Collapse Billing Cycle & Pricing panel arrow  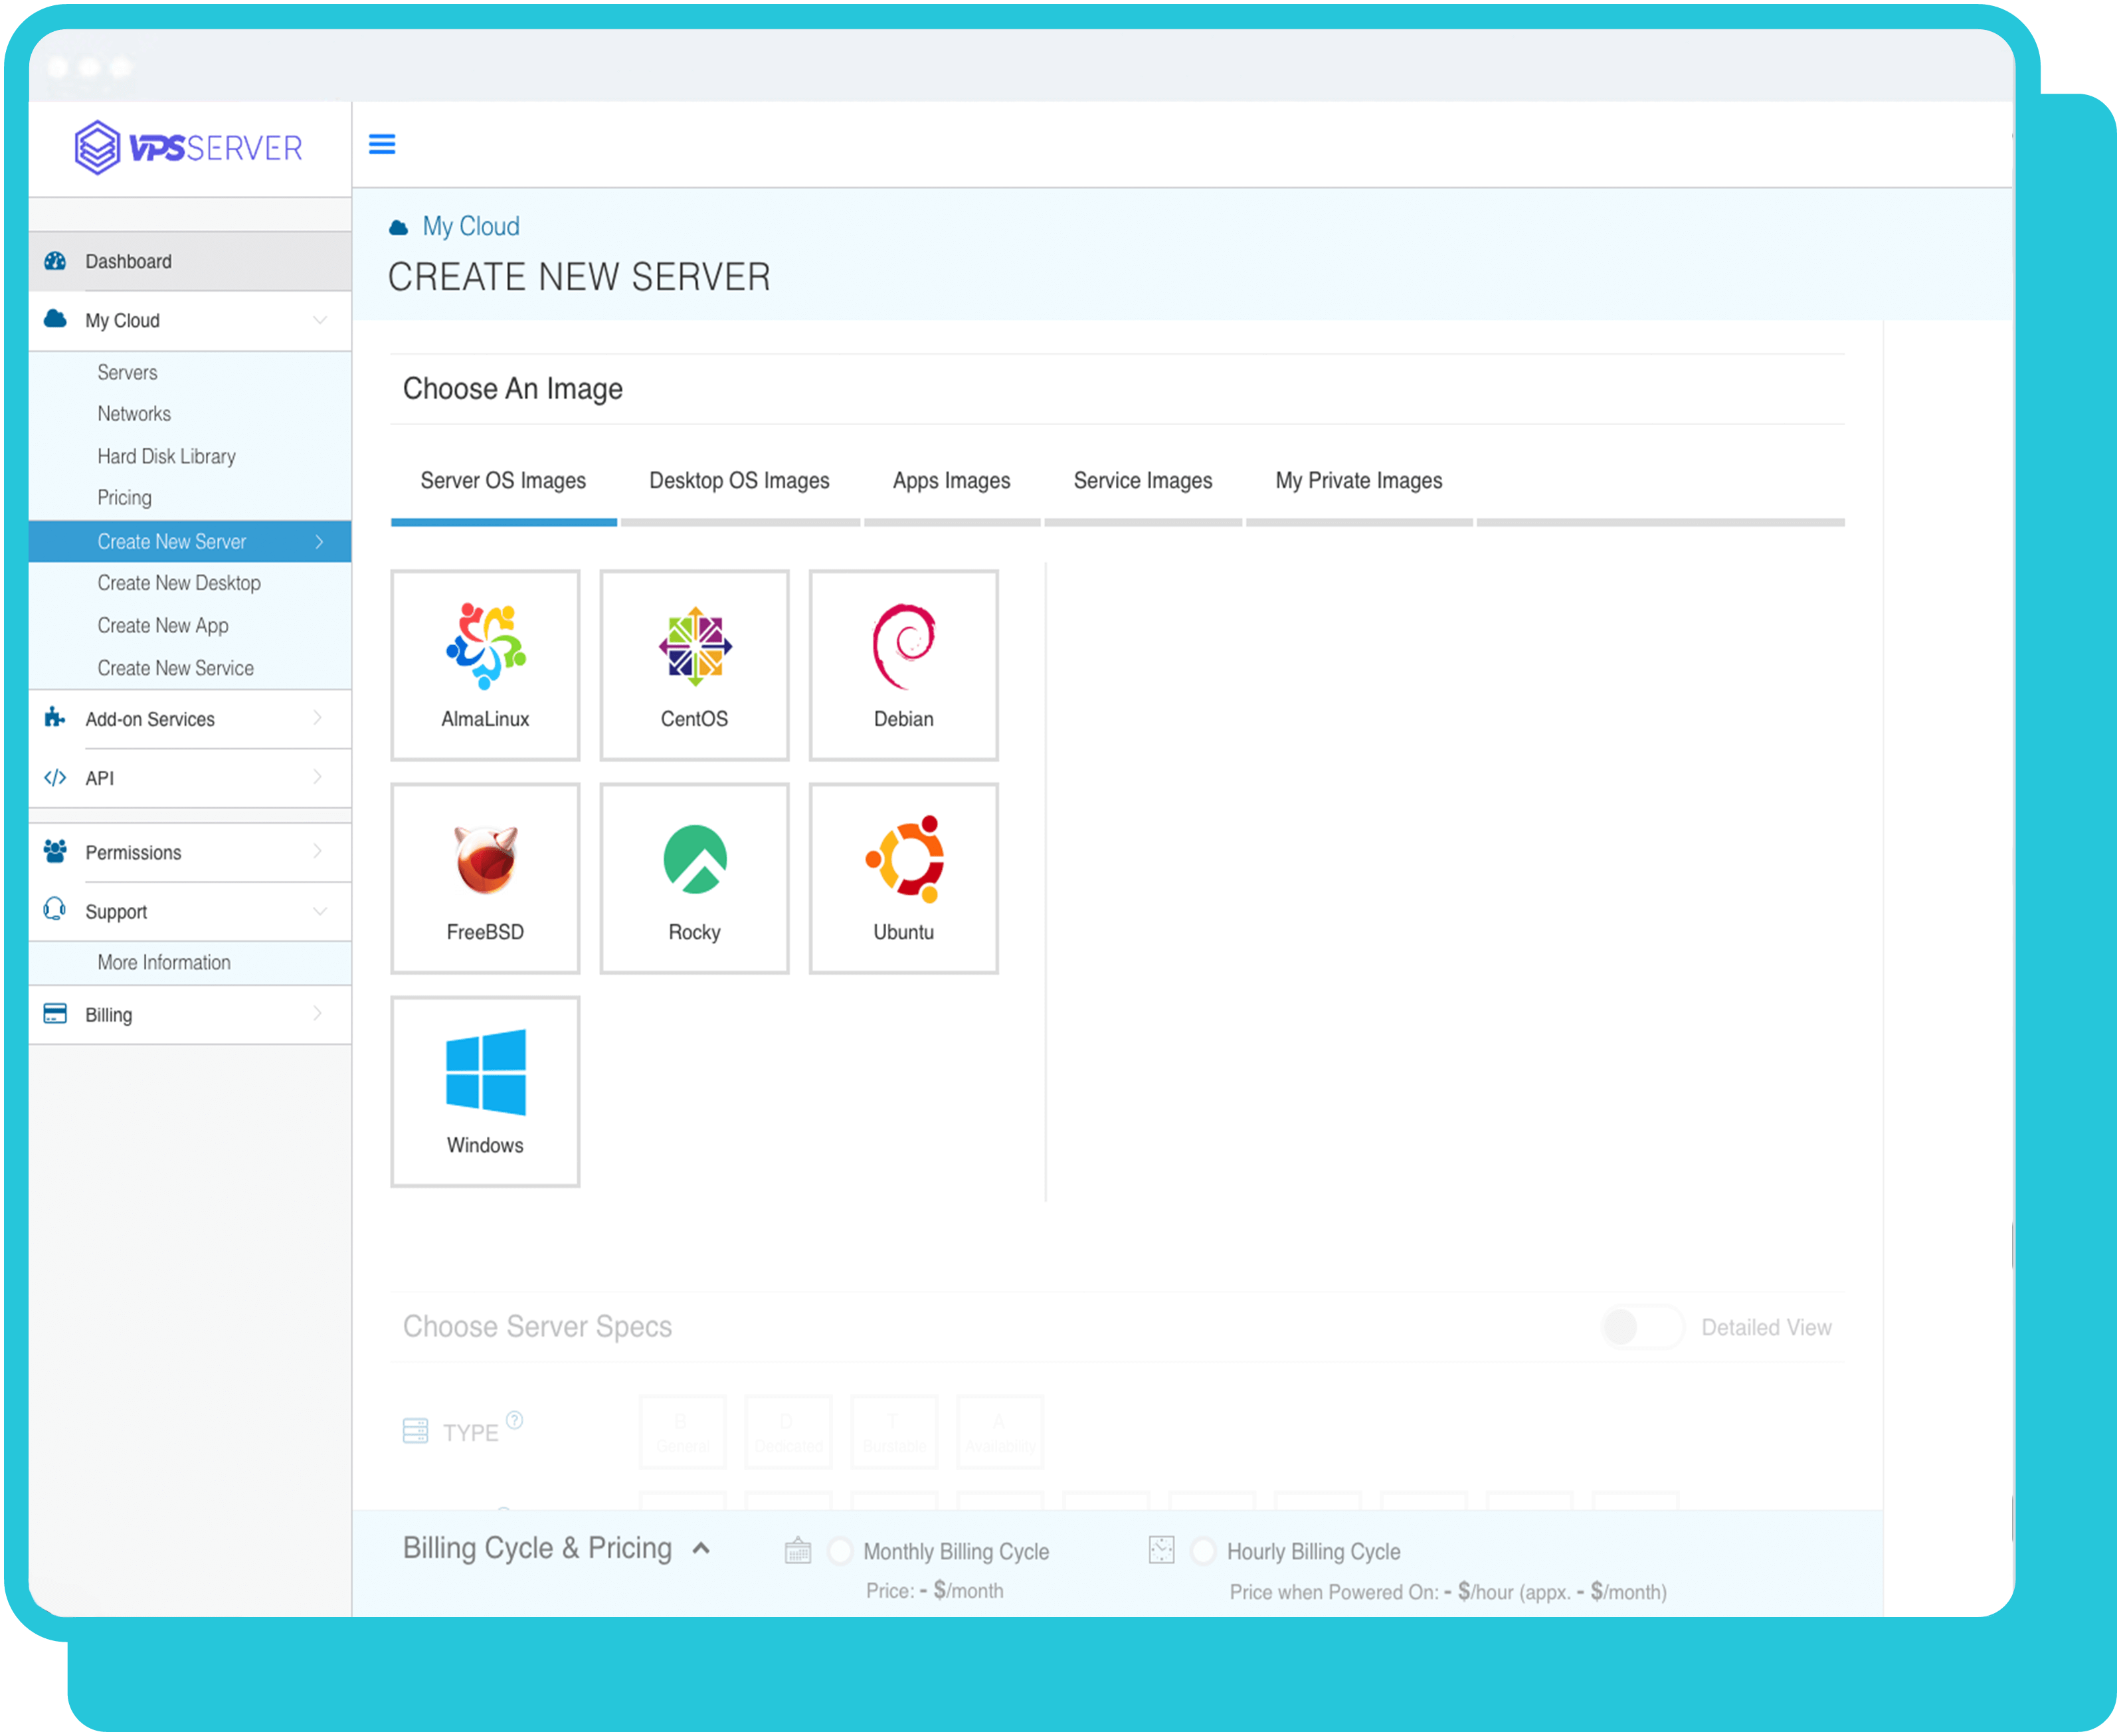[702, 1548]
